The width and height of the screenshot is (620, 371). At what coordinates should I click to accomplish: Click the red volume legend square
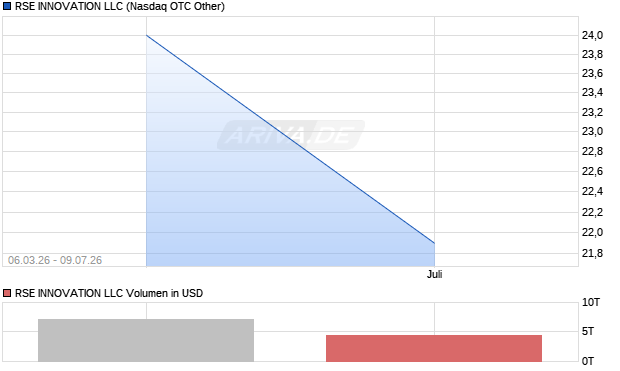tap(7, 293)
